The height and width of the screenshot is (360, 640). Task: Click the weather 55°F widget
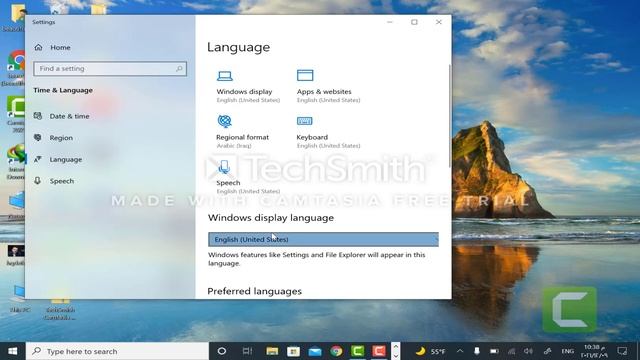pos(430,351)
